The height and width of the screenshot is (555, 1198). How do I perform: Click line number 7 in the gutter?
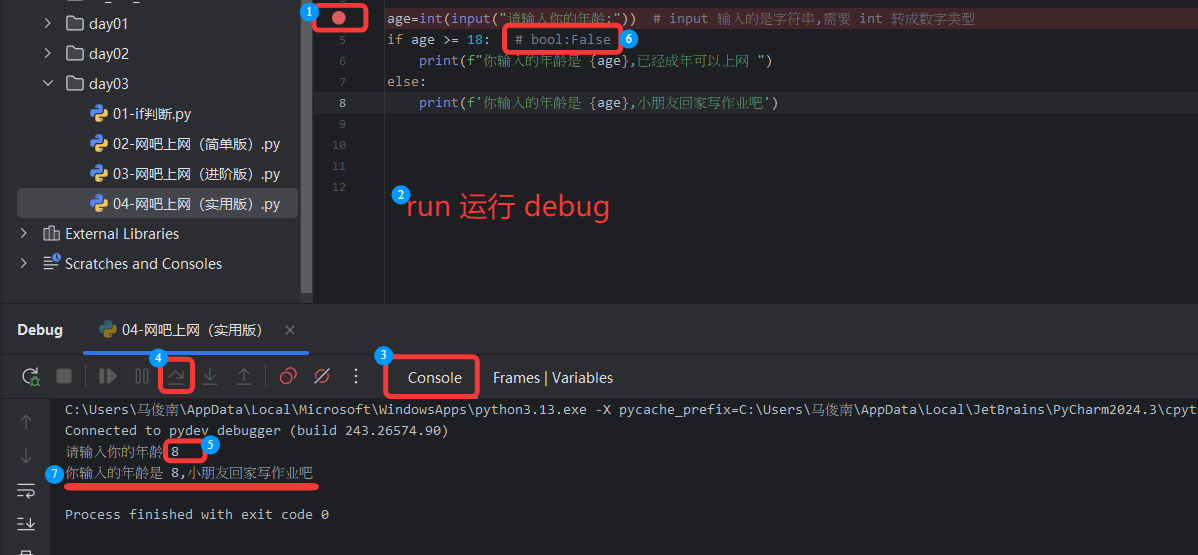(342, 82)
